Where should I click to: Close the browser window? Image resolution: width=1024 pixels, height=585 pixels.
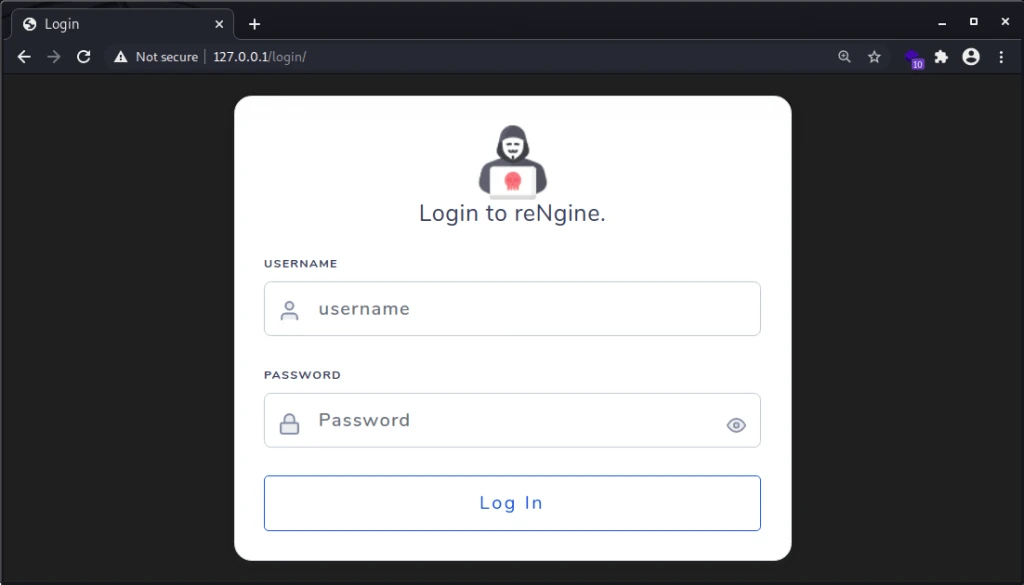pos(1005,22)
